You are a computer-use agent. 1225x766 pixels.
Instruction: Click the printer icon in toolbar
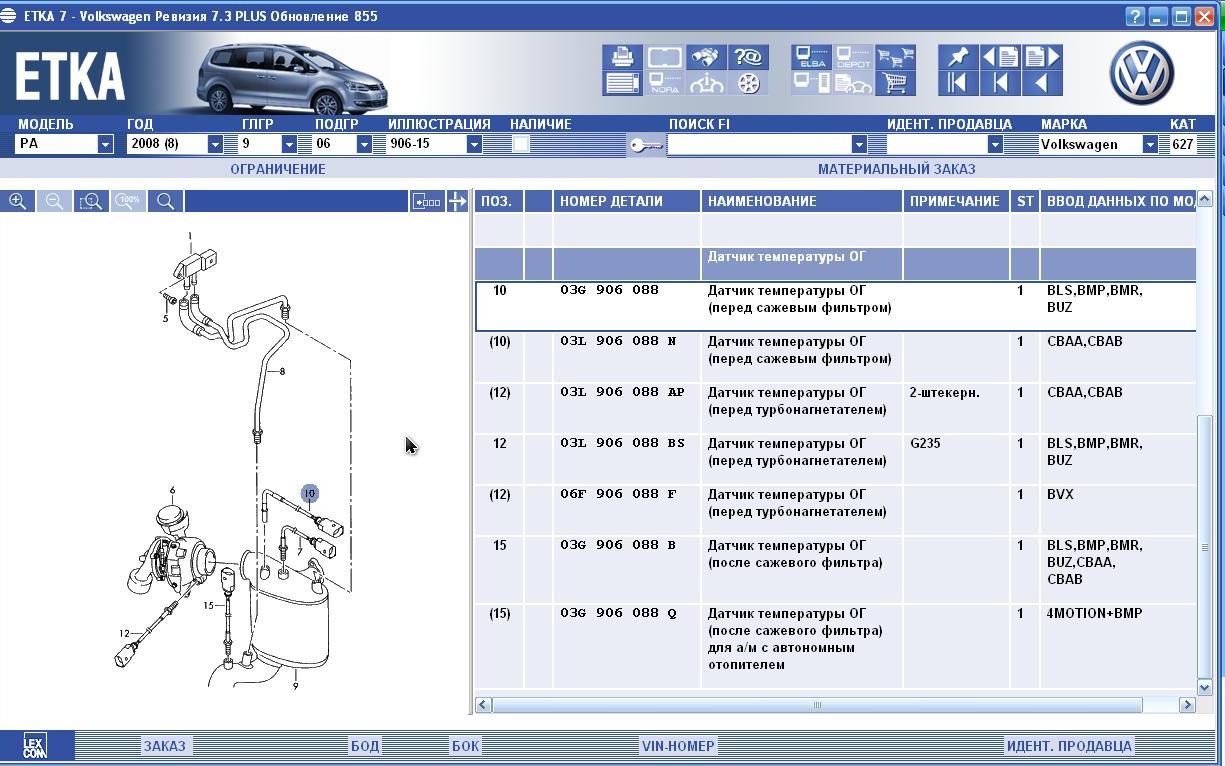pos(622,56)
